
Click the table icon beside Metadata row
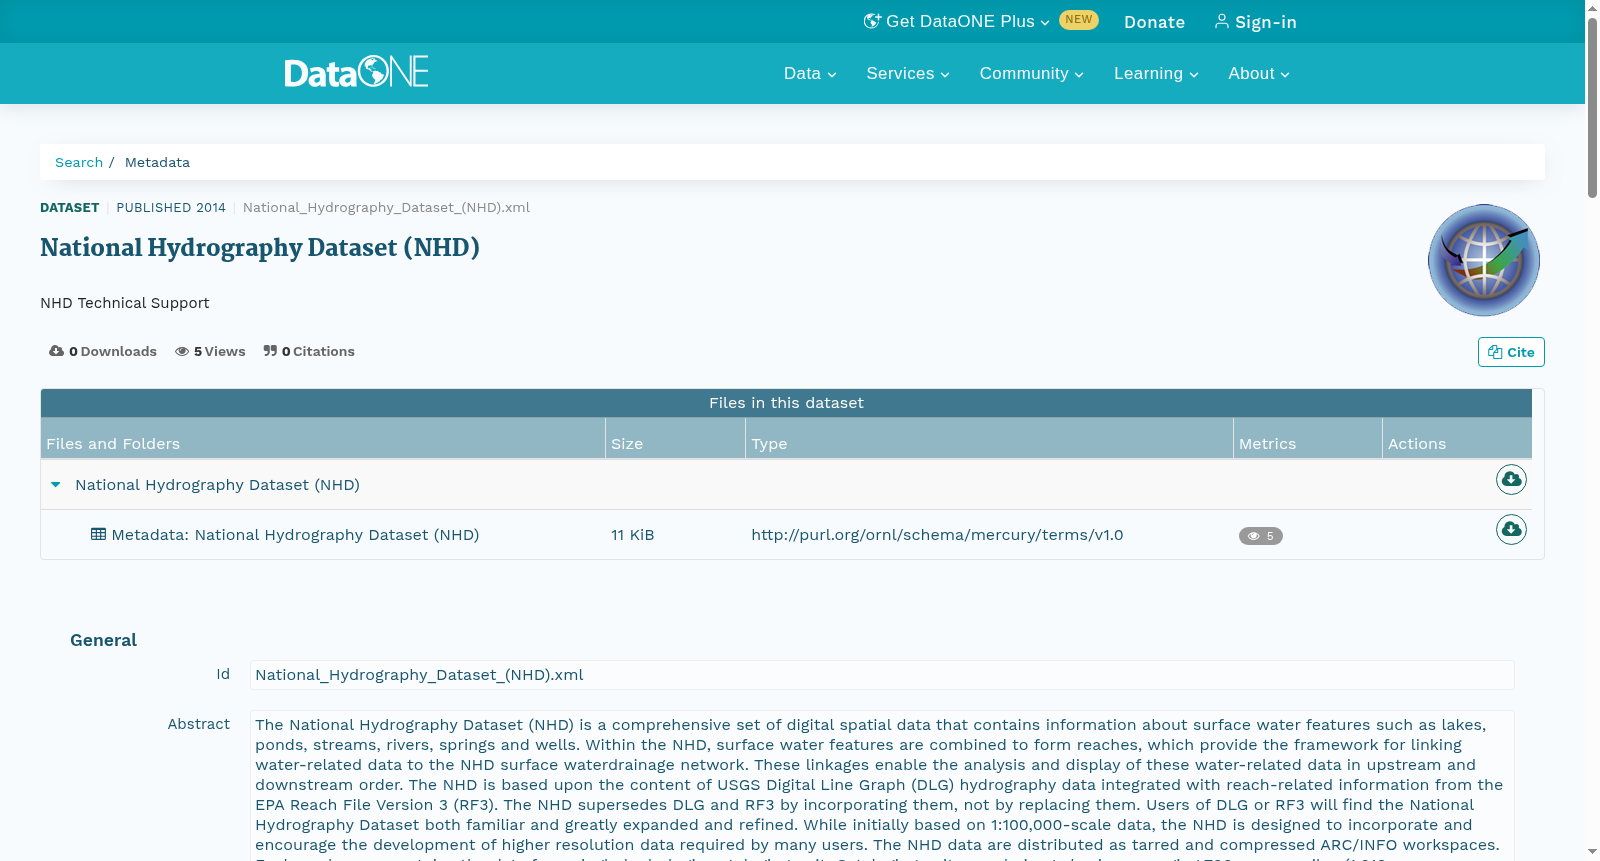point(98,534)
